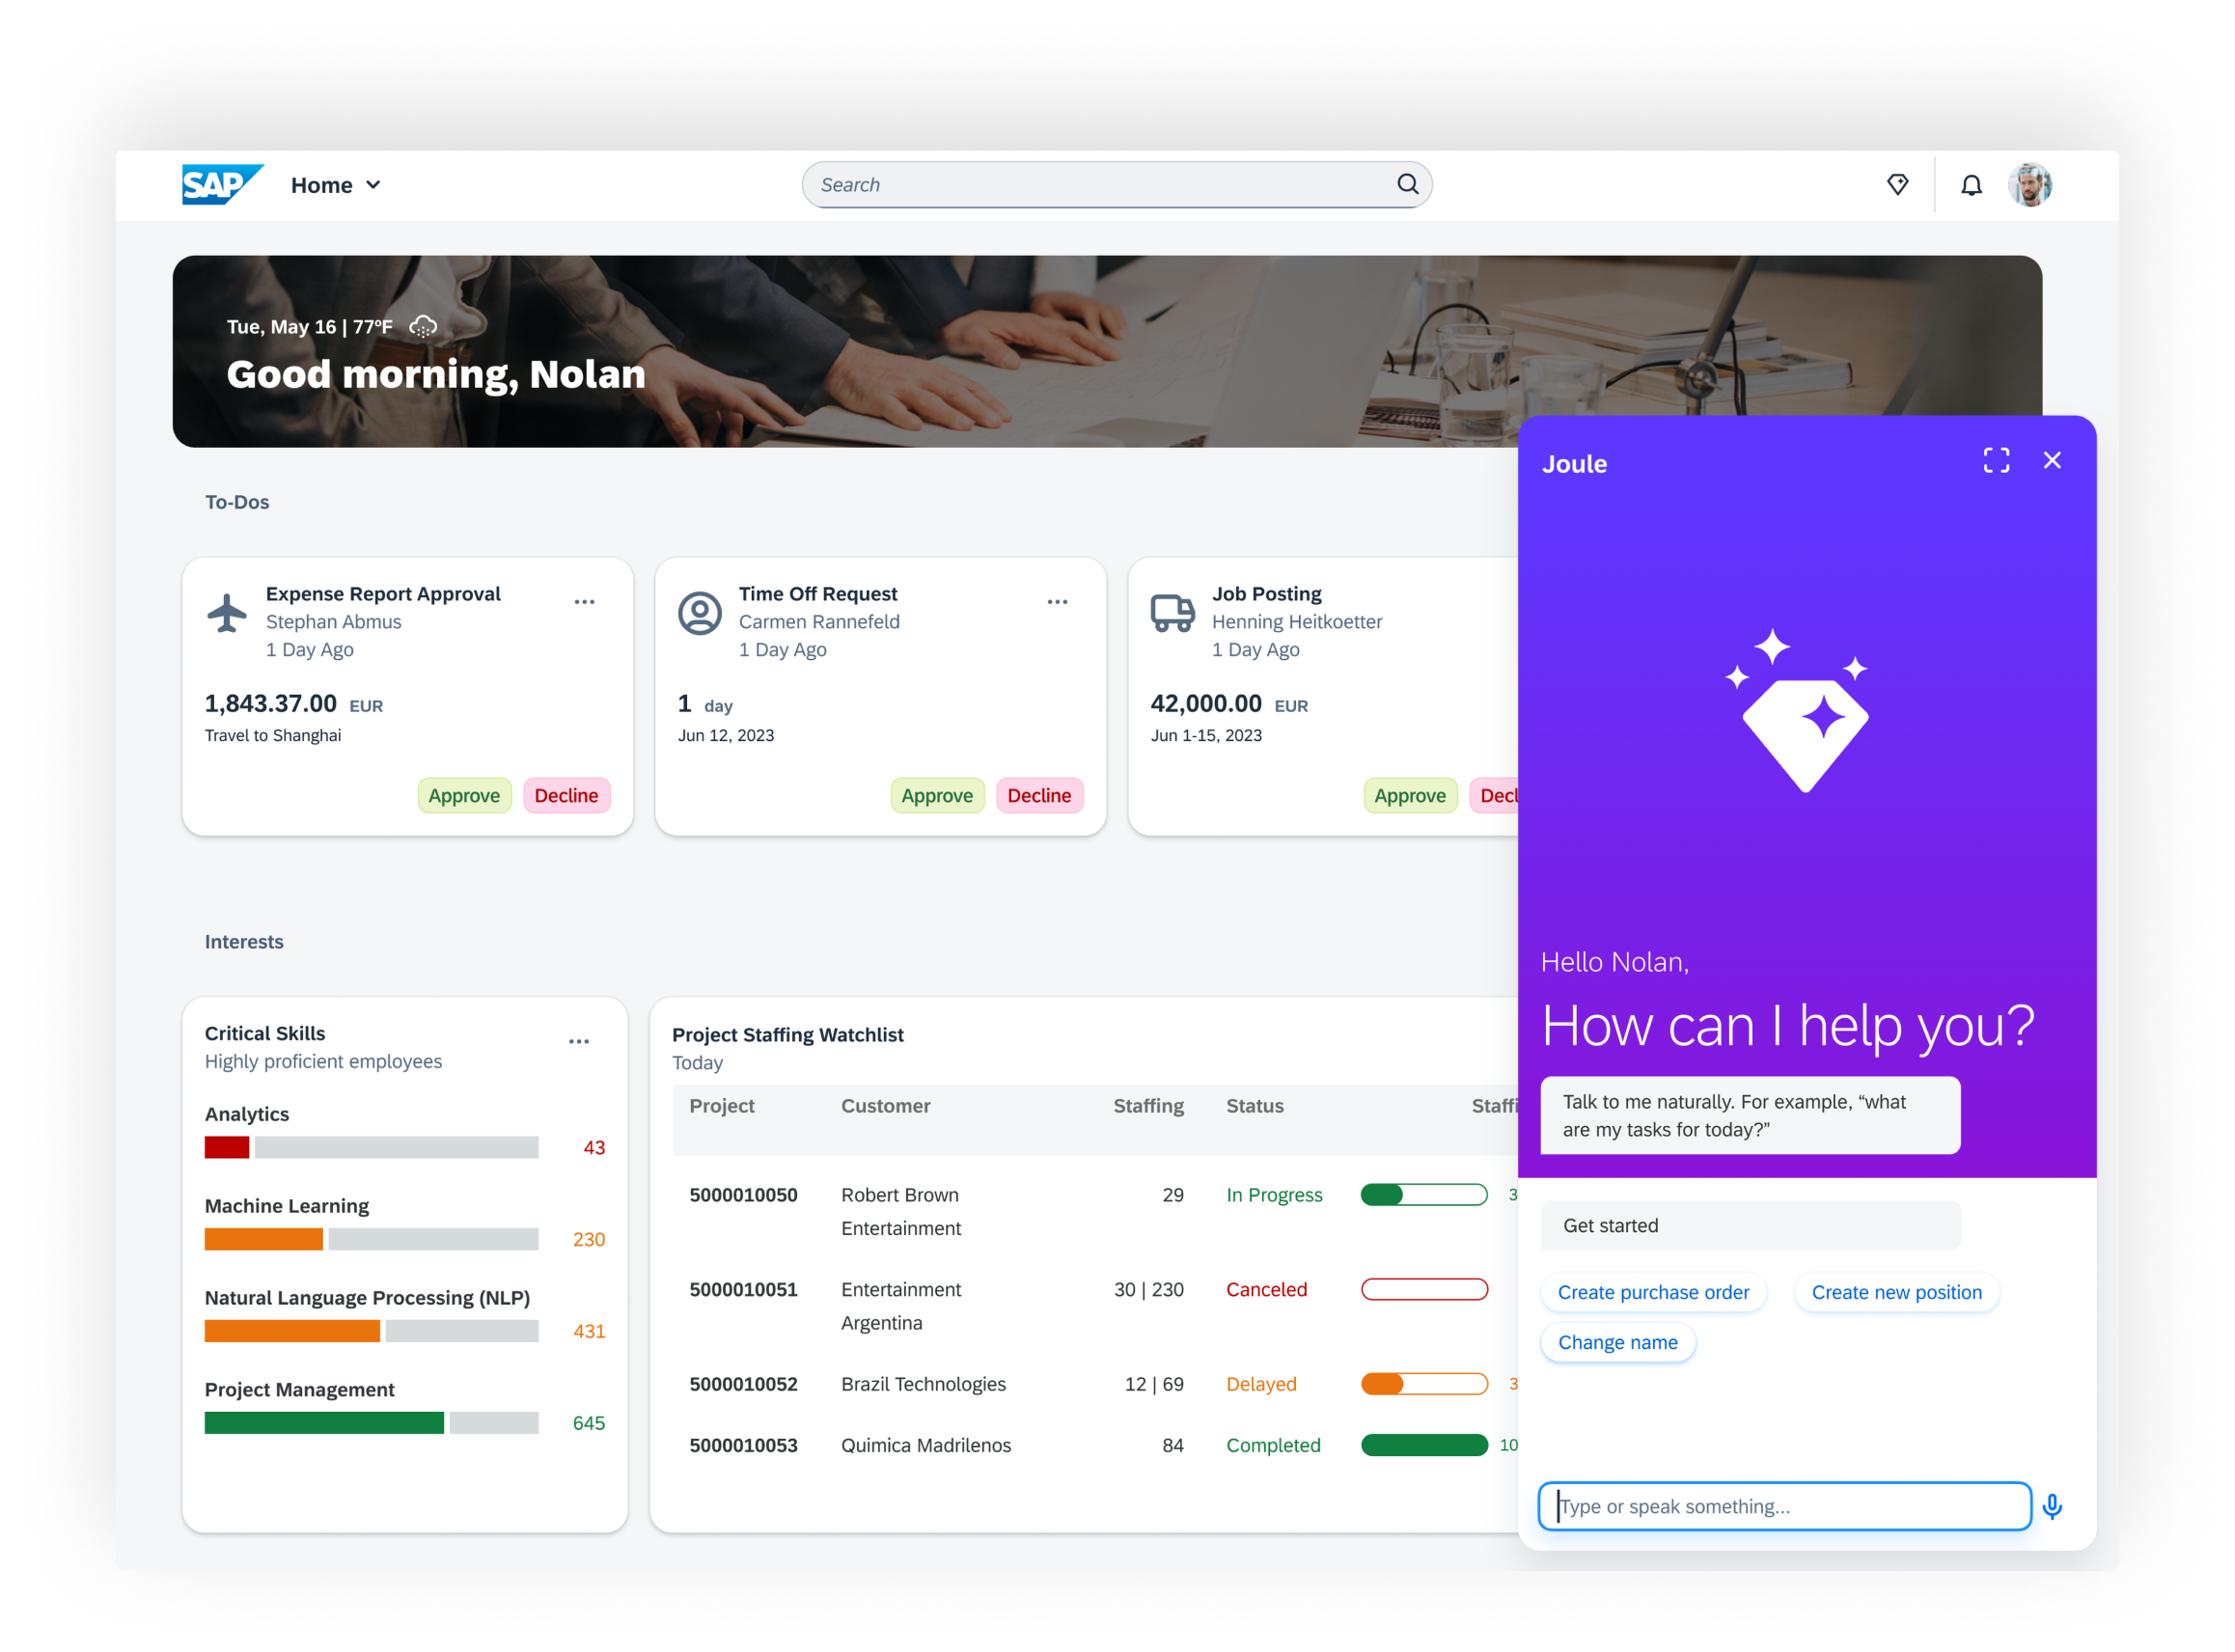Open the Joule diamond icon in header
This screenshot has height=1652, width=2235.
click(x=1897, y=185)
